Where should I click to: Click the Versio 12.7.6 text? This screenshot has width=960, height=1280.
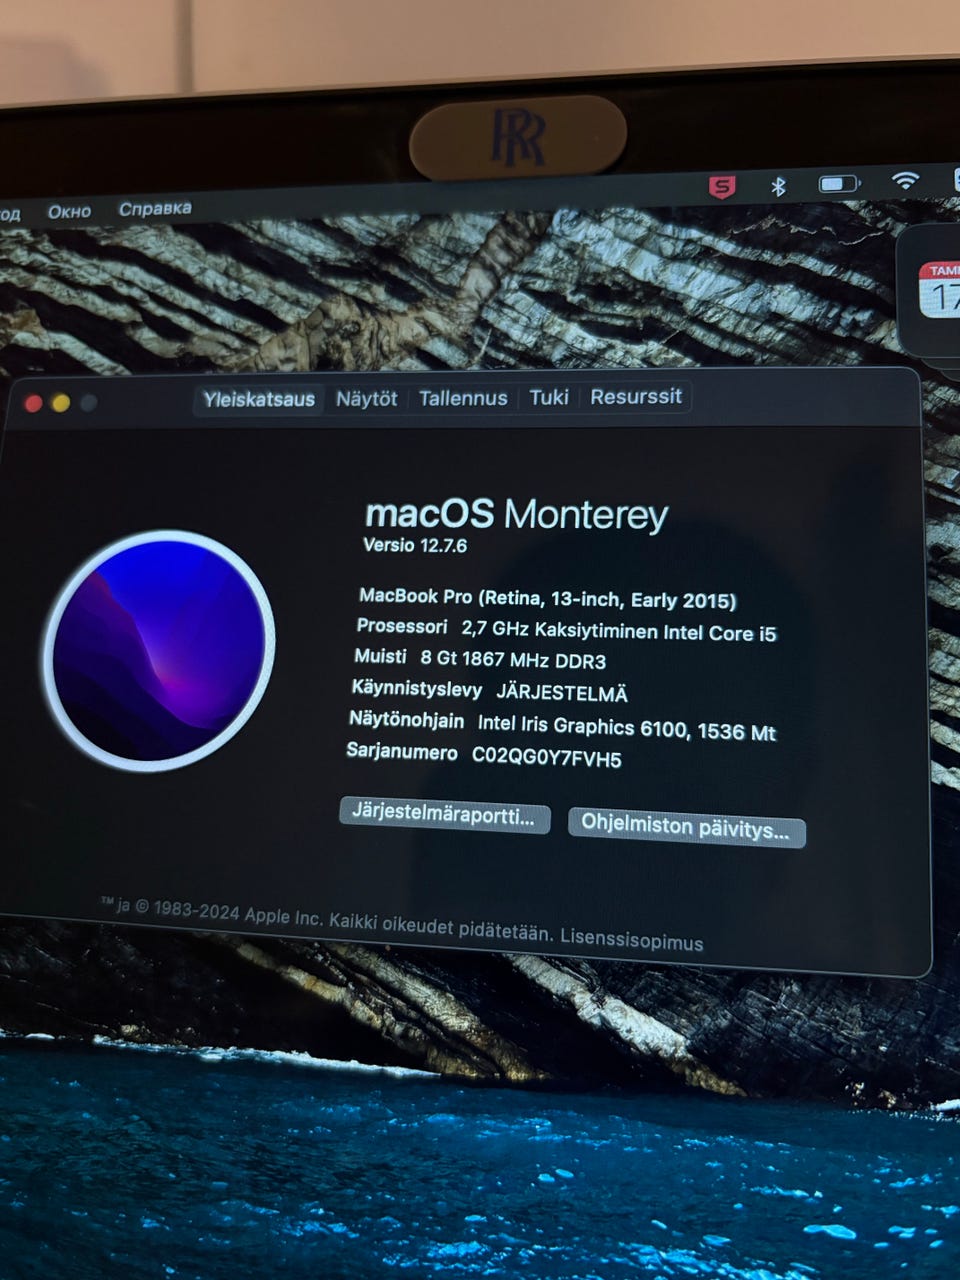click(x=415, y=545)
